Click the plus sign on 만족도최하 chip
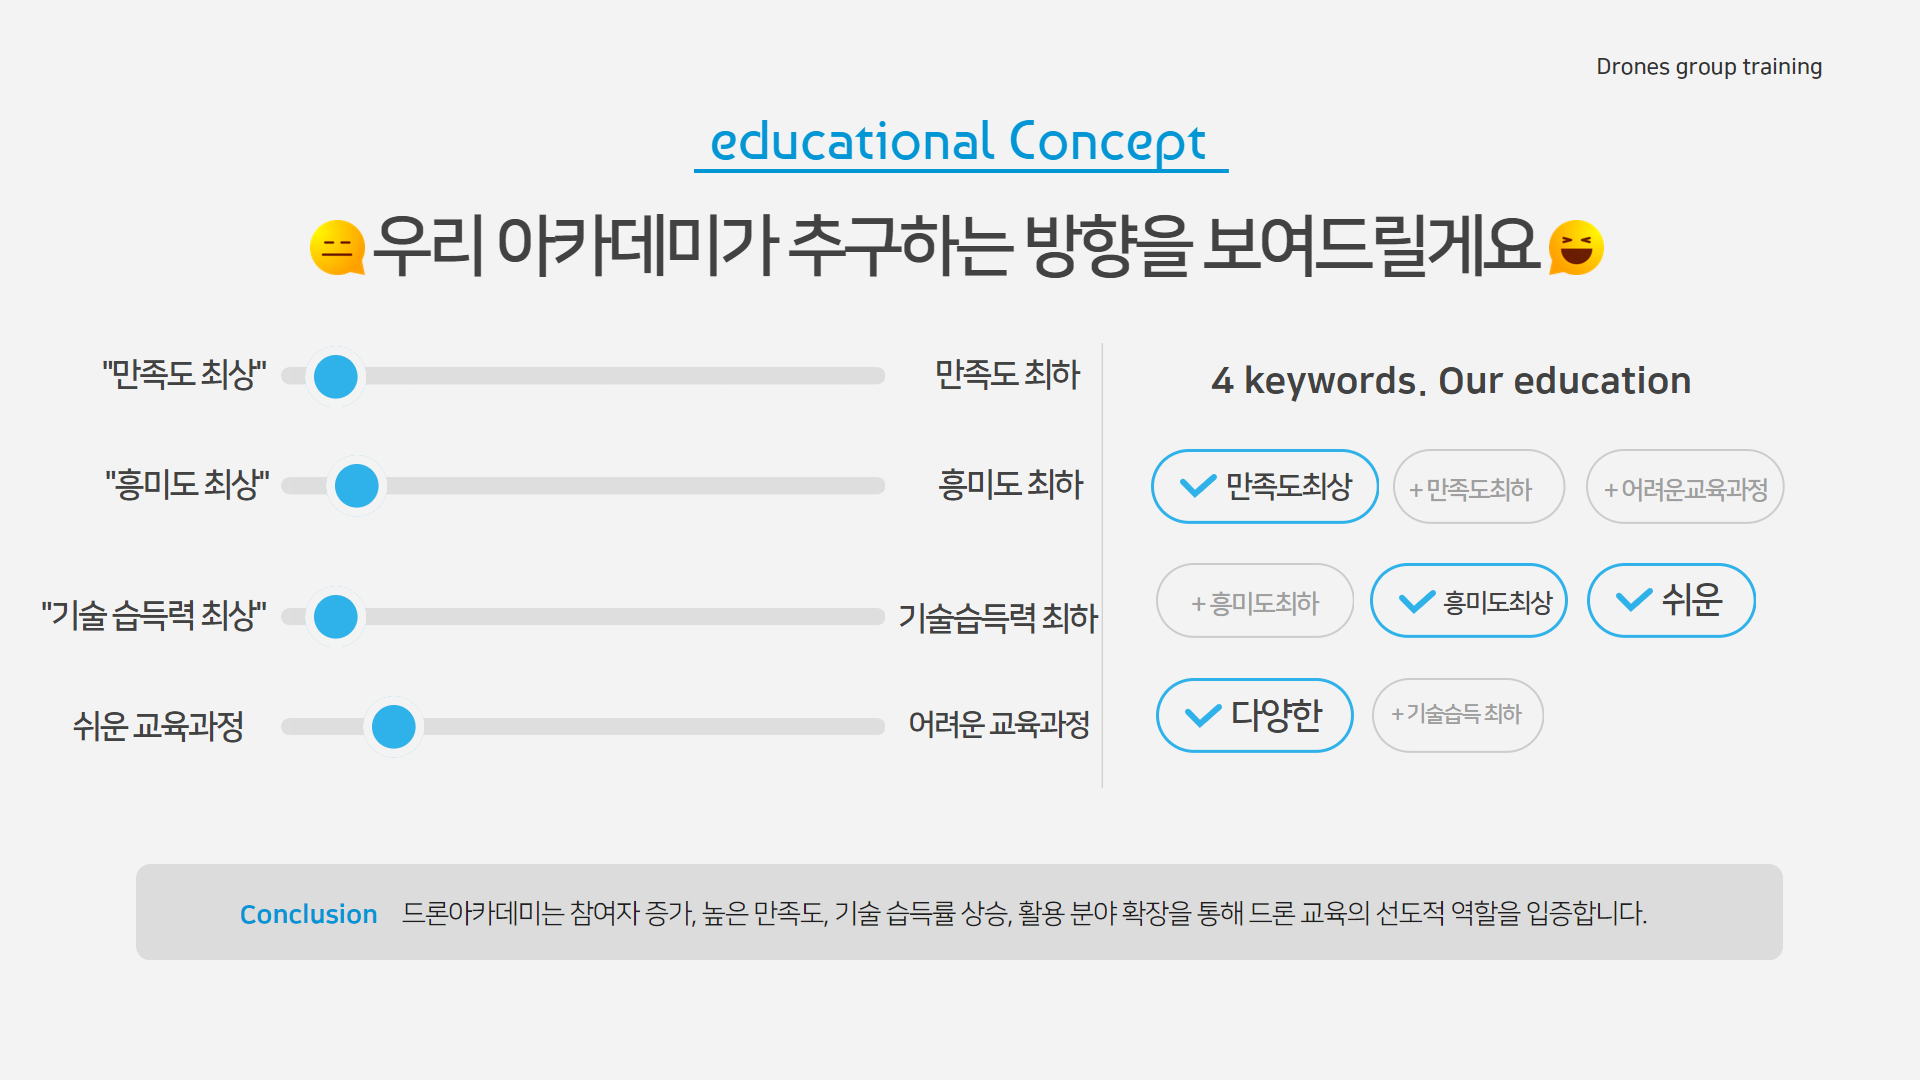1920x1080 pixels. [1415, 490]
